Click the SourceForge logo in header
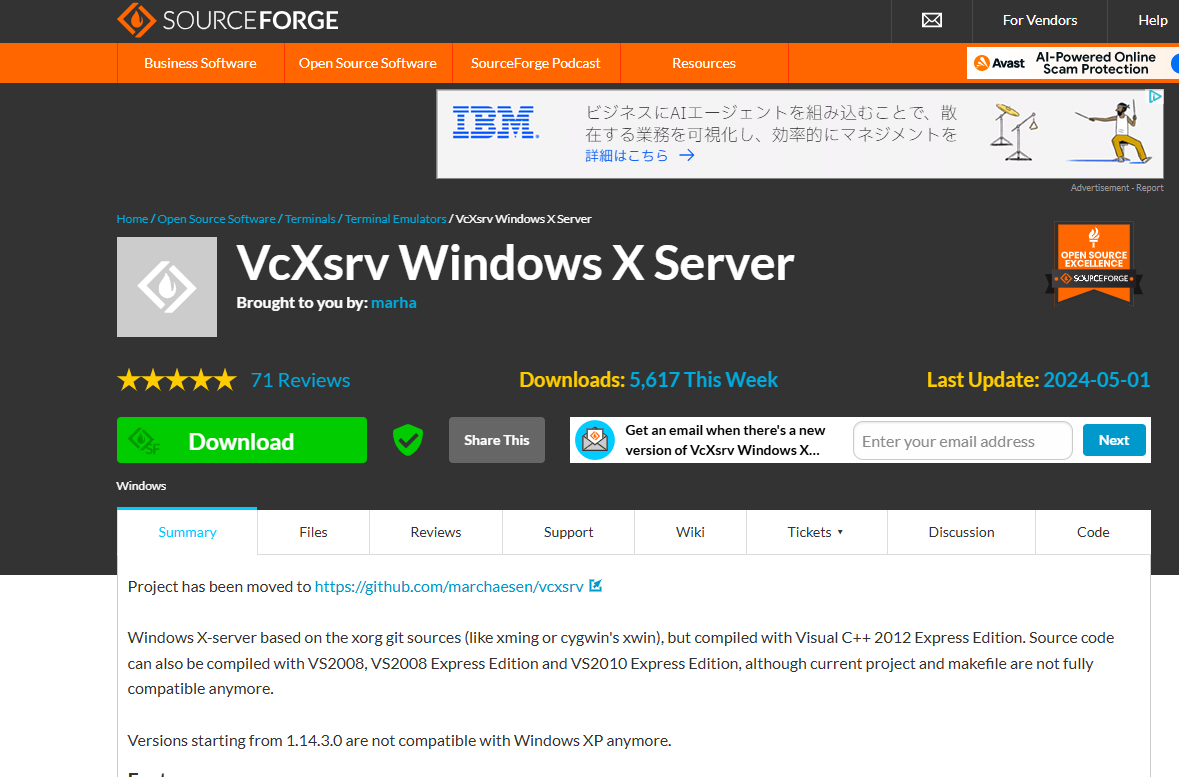 point(228,20)
